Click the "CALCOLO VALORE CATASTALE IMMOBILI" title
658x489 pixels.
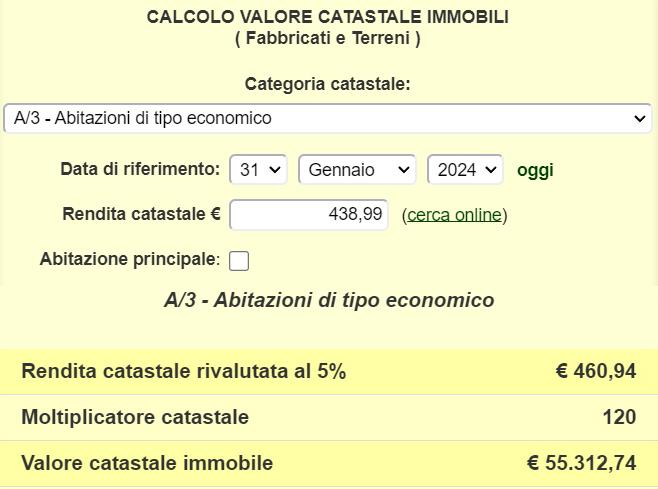[328, 17]
